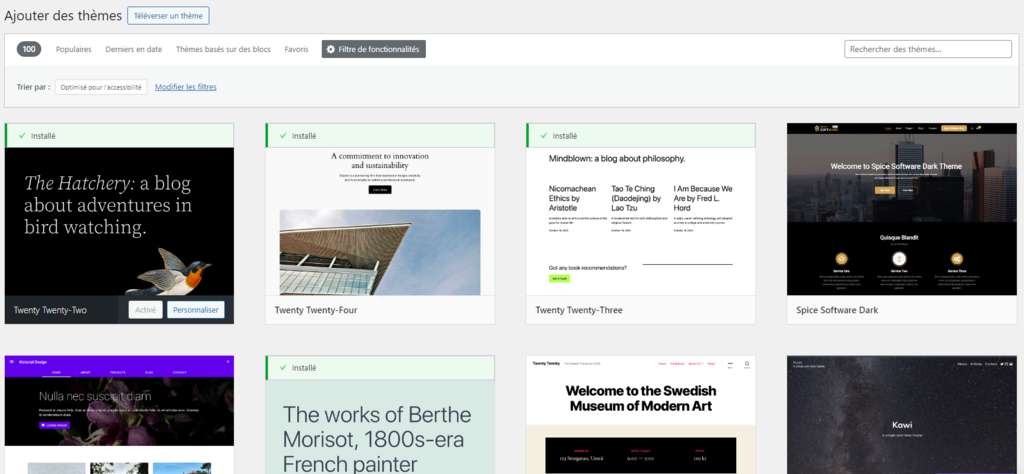The width and height of the screenshot is (1024, 474).
Task: Click the Installé checkmark on Twenty Twenty-Two
Action: [22, 136]
